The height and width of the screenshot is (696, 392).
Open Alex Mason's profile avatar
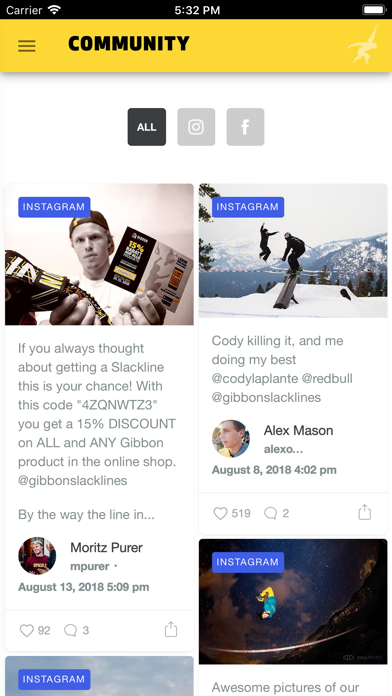pos(231,439)
